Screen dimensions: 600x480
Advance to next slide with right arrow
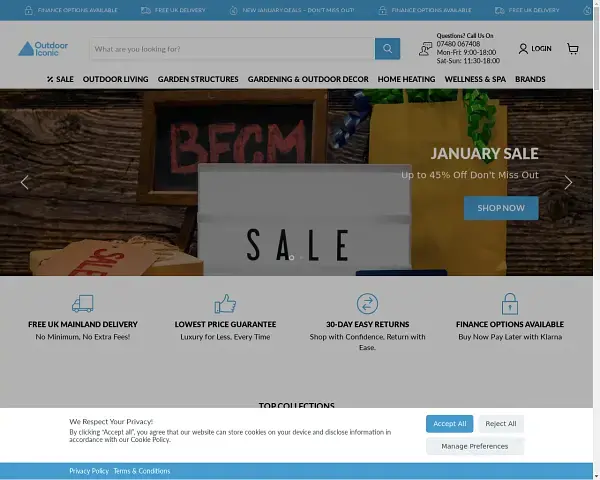(568, 182)
